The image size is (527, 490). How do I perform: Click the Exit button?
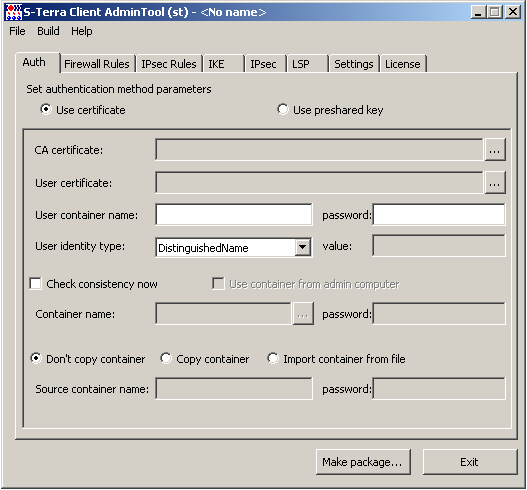point(470,462)
